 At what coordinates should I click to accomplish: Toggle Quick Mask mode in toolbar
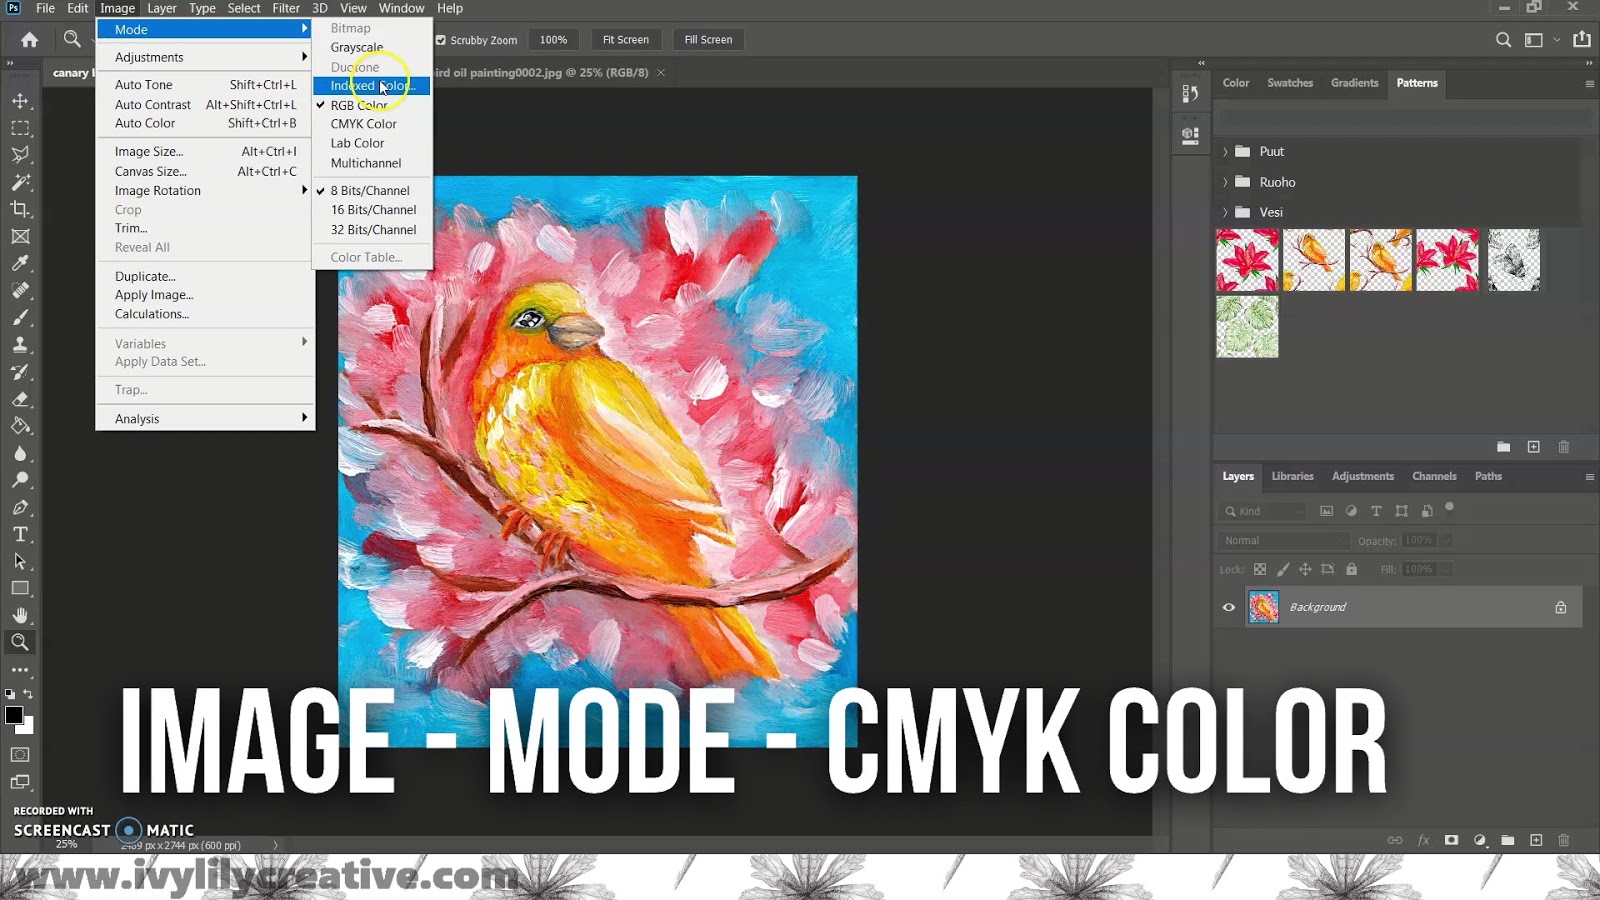20,754
